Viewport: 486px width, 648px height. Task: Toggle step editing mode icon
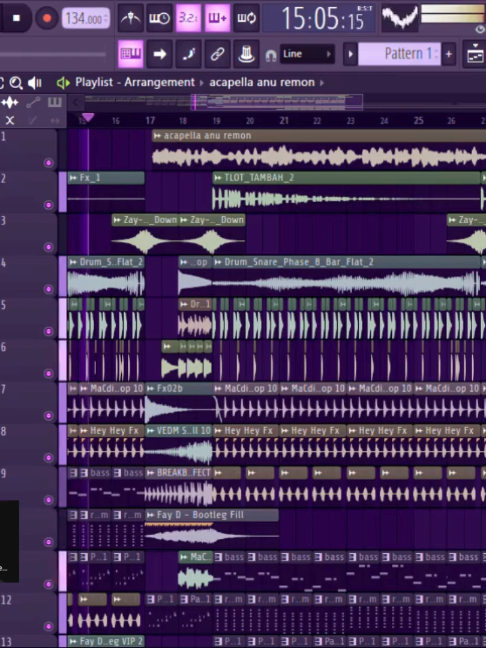click(188, 54)
